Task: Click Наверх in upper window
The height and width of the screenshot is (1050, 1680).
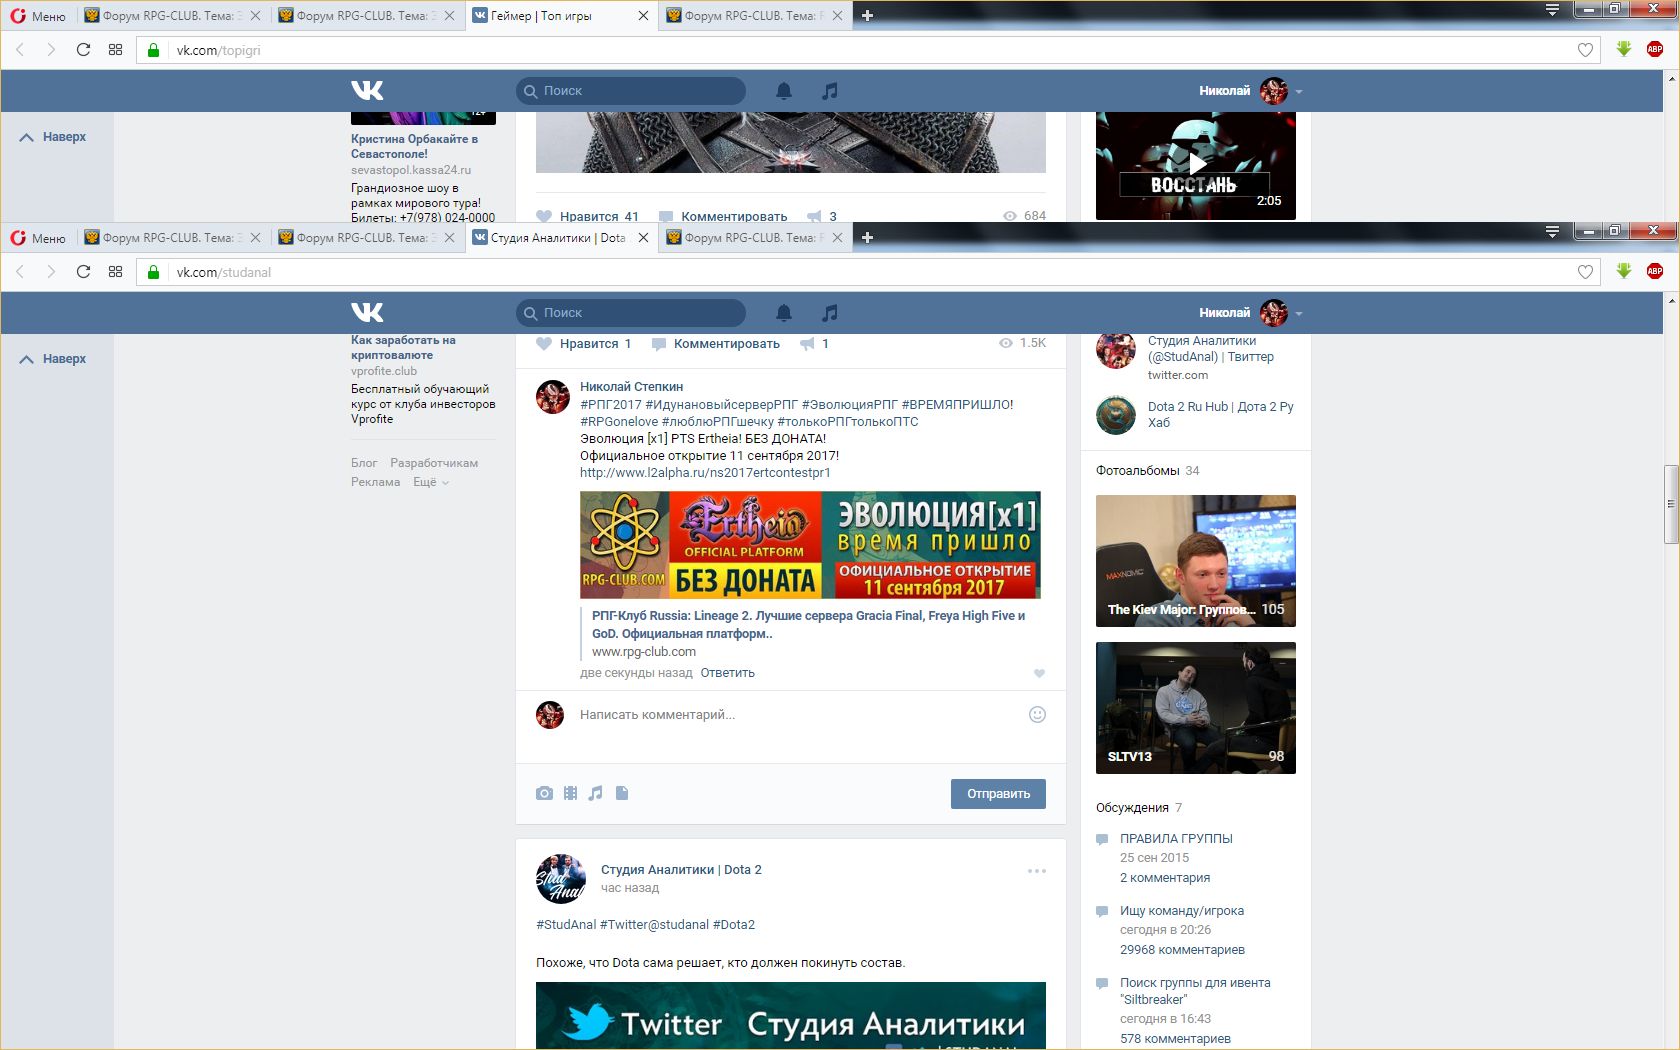Action: (x=53, y=137)
